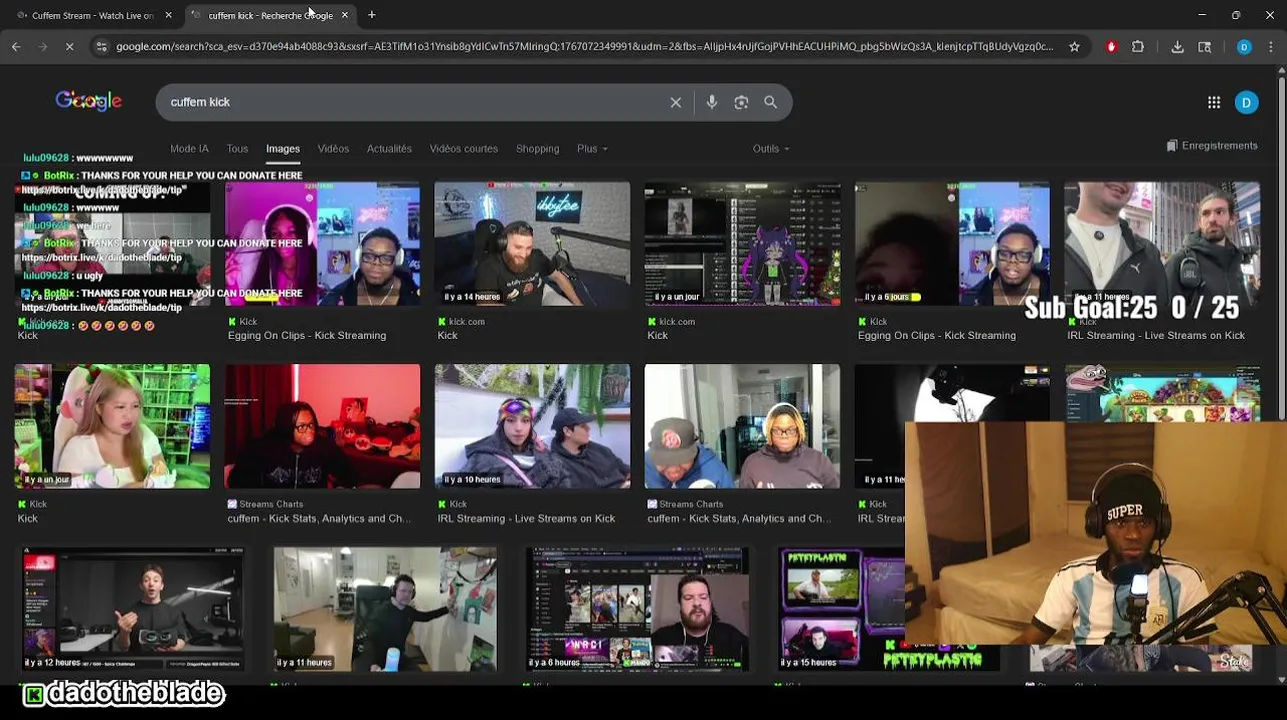Click Streams Charts source under red-lit room thumbnail
The width and height of the screenshot is (1287, 720).
click(x=271, y=505)
